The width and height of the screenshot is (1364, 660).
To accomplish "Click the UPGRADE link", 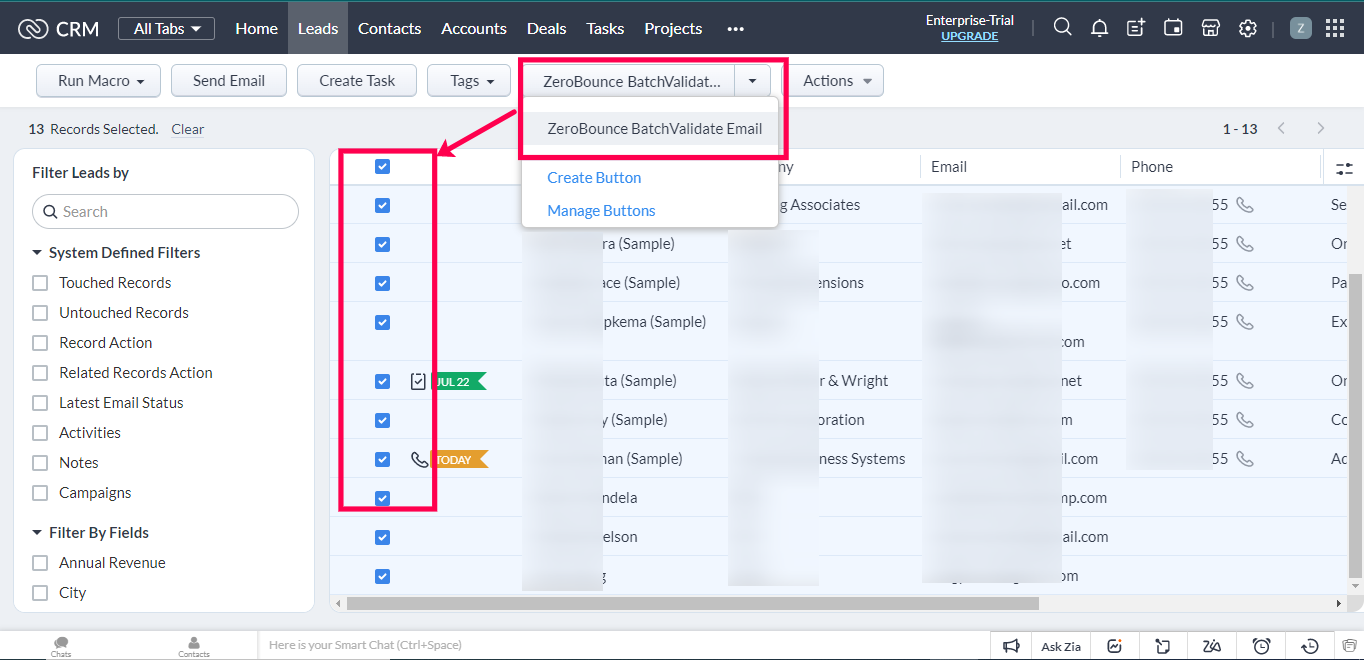I will tap(969, 36).
